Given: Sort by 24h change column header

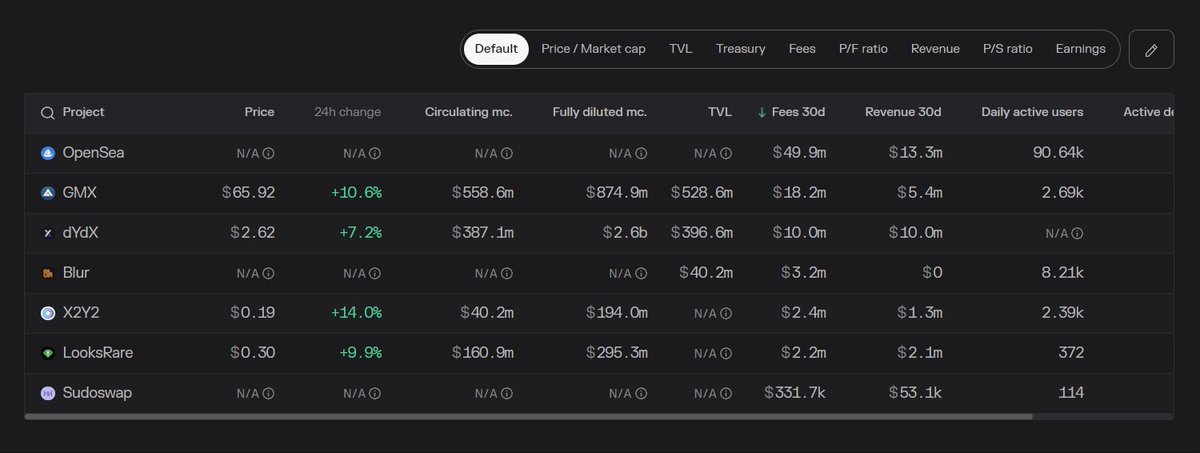Looking at the screenshot, I should tap(347, 112).
